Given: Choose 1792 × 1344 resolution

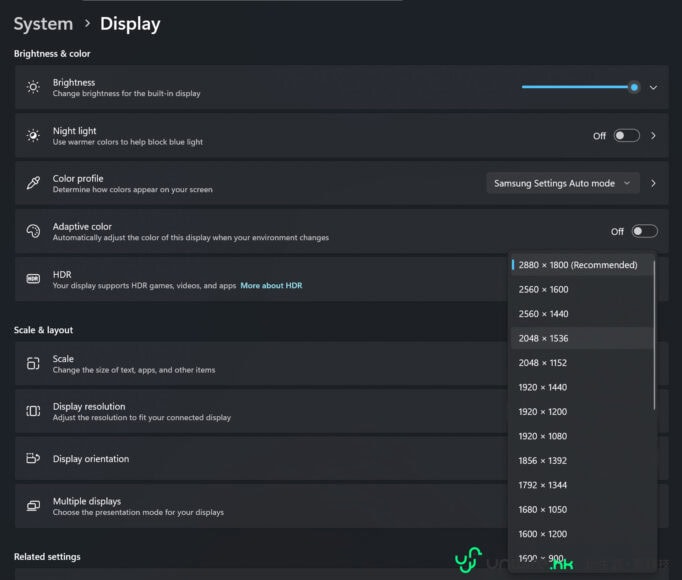Looking at the screenshot, I should click(x=582, y=485).
